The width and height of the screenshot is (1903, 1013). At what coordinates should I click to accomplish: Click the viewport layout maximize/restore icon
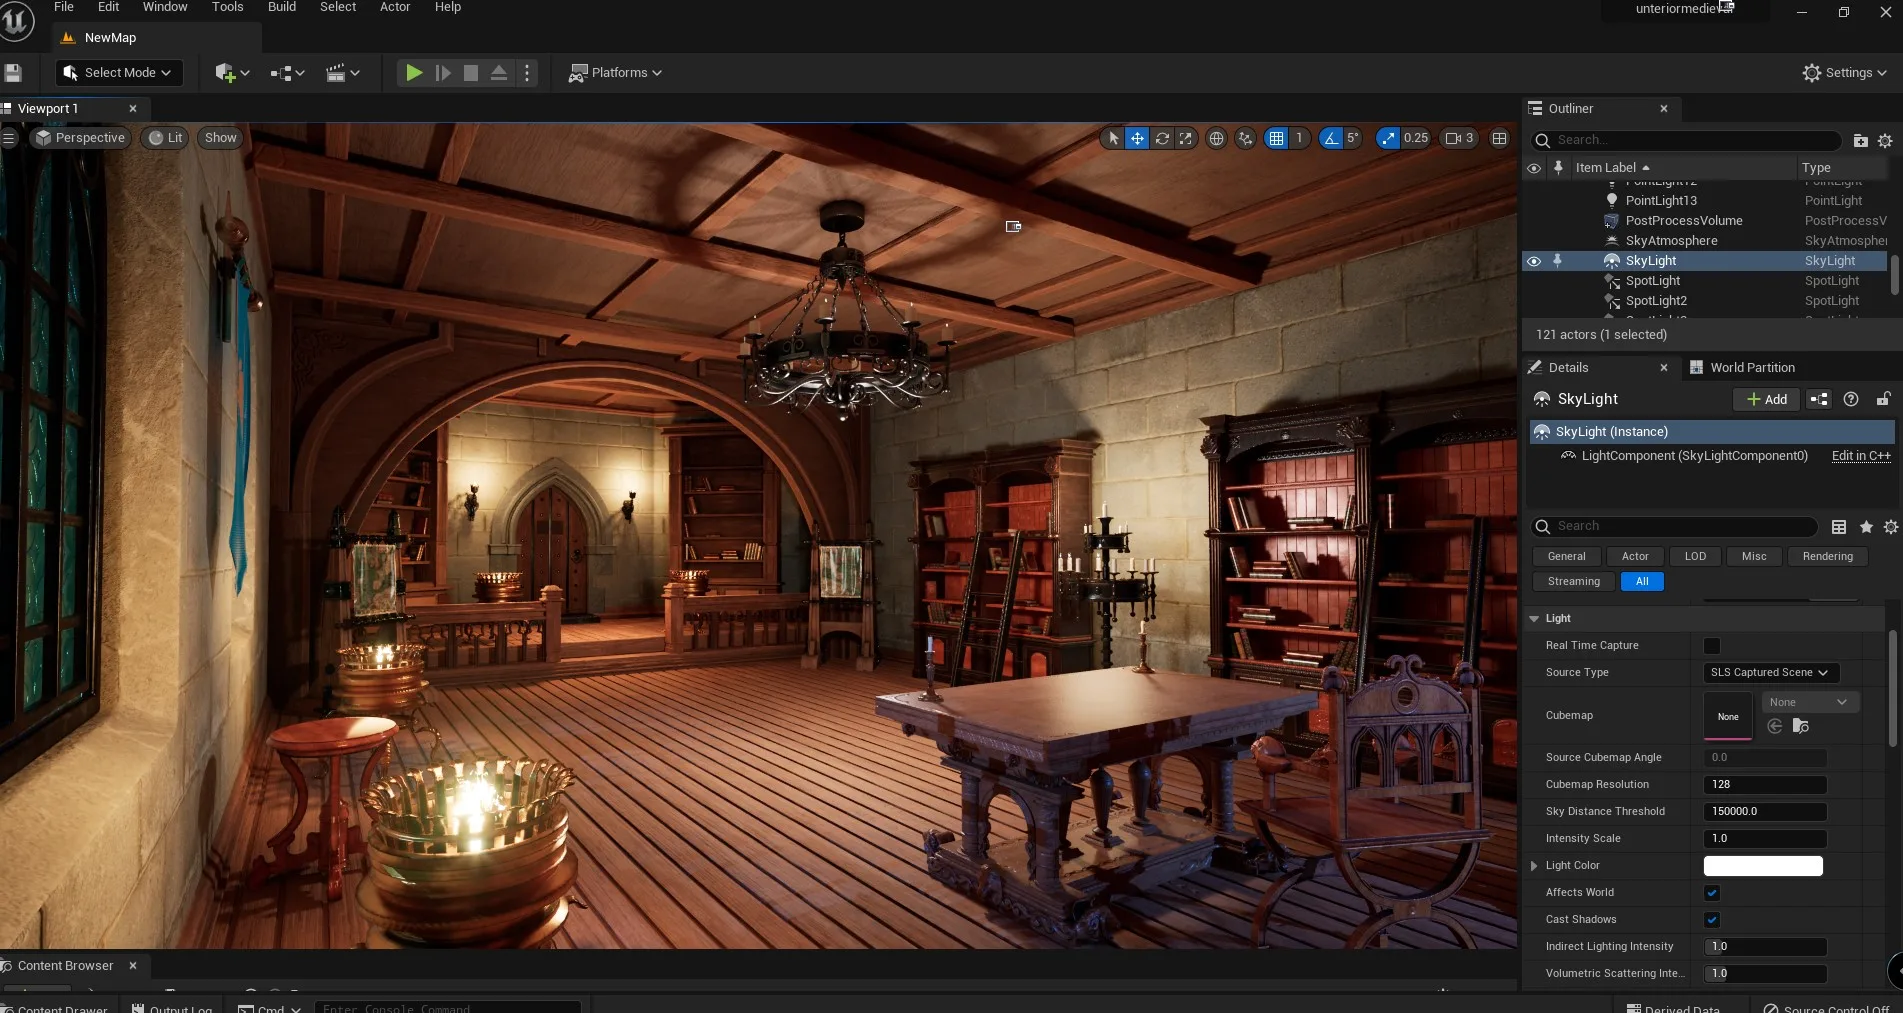point(1499,139)
